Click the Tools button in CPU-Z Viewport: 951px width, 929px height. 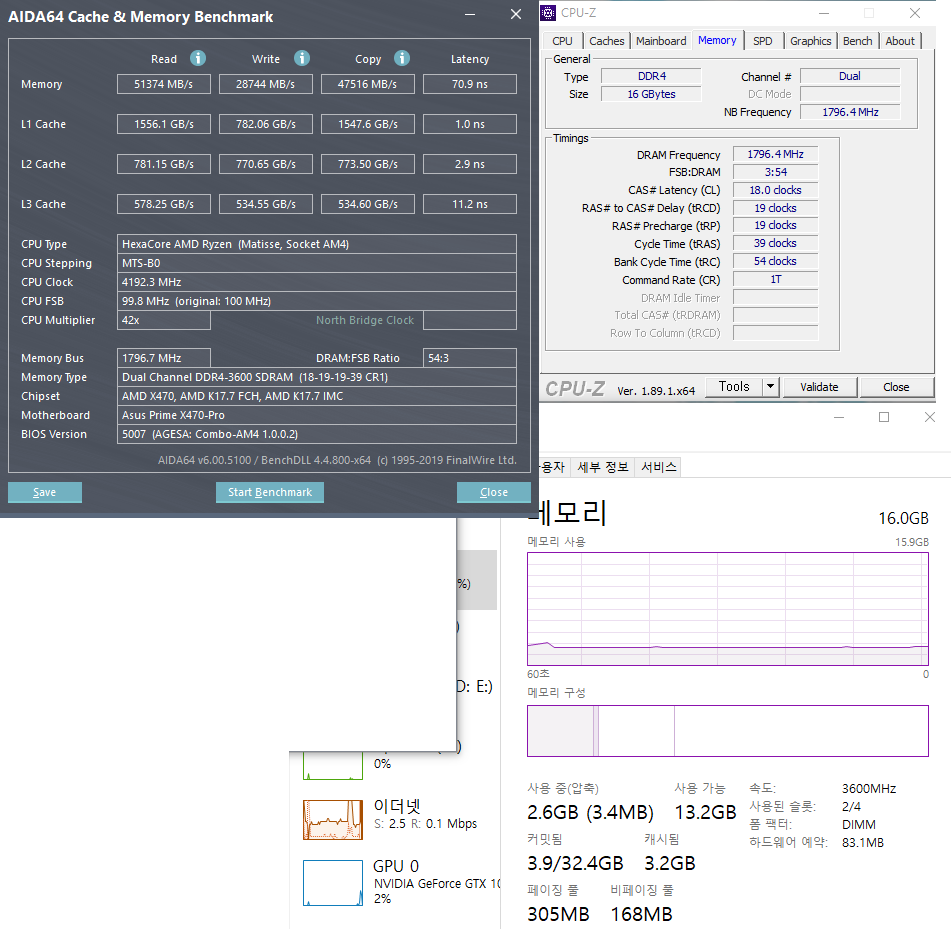coord(734,386)
